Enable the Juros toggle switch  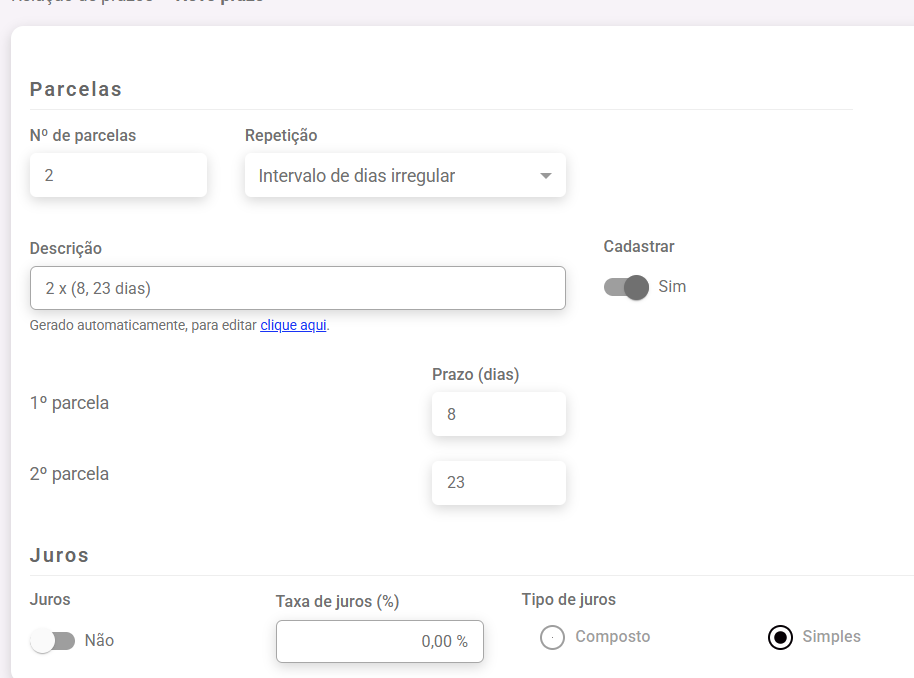tap(52, 641)
